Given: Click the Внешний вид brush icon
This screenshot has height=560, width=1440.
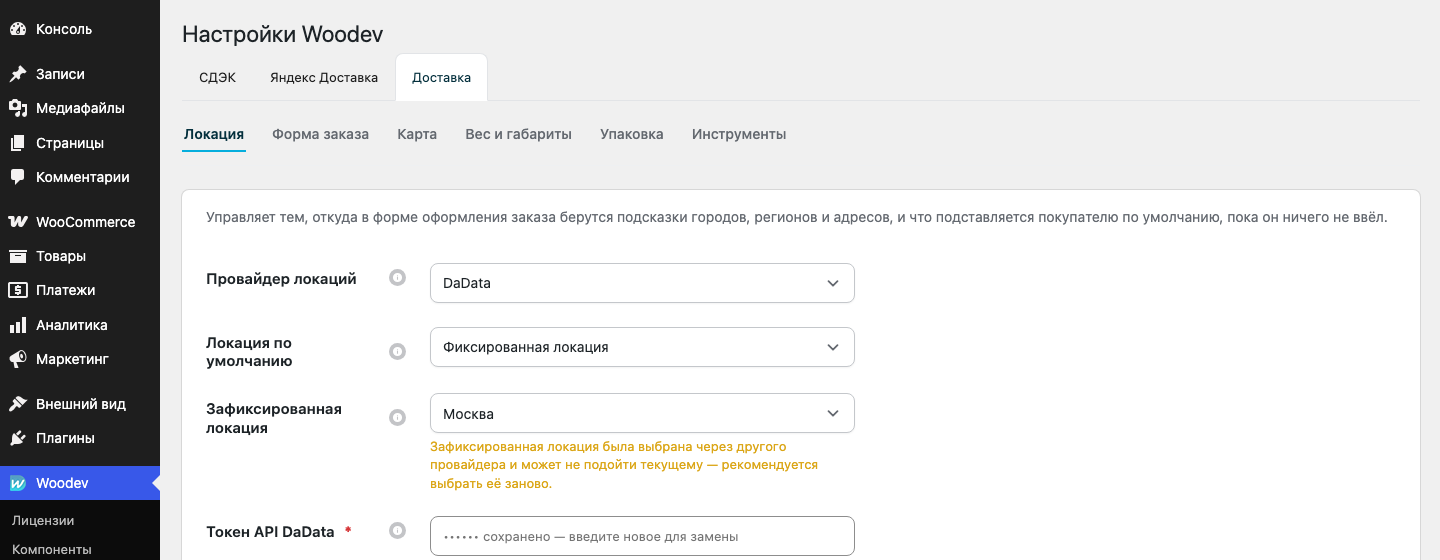Looking at the screenshot, I should coord(18,404).
